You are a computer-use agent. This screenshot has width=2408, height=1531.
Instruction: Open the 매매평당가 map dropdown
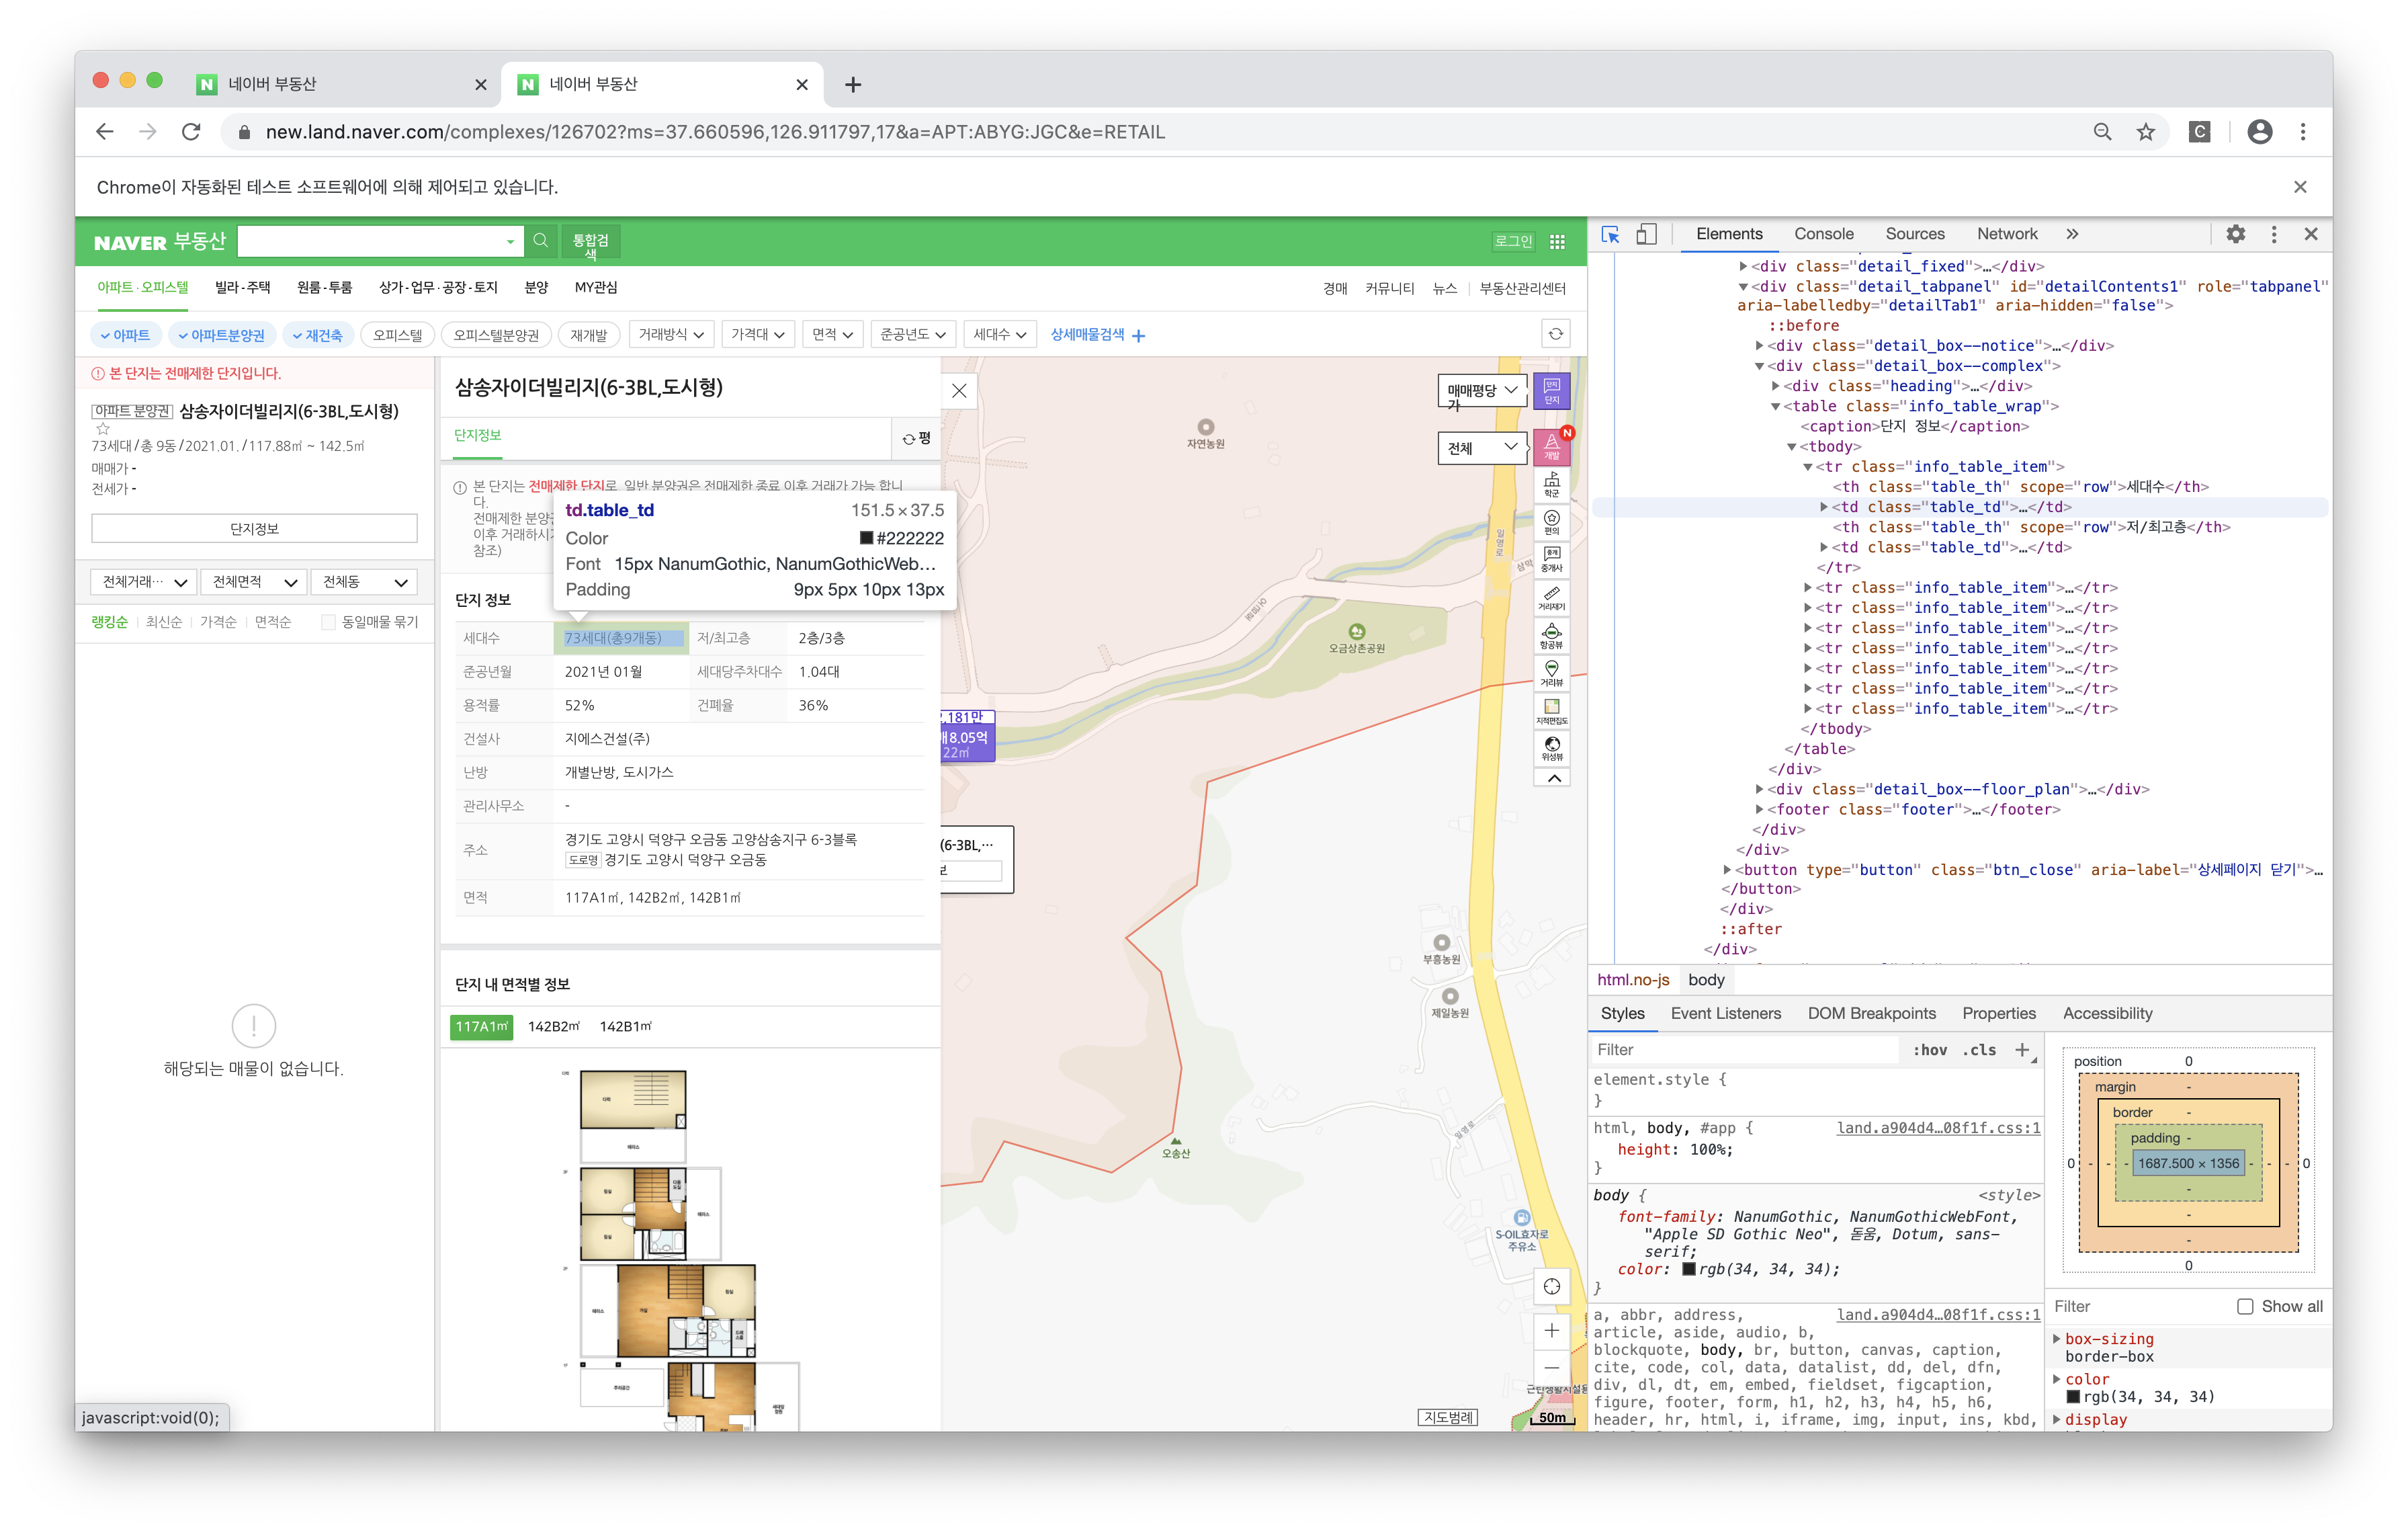click(x=1483, y=391)
